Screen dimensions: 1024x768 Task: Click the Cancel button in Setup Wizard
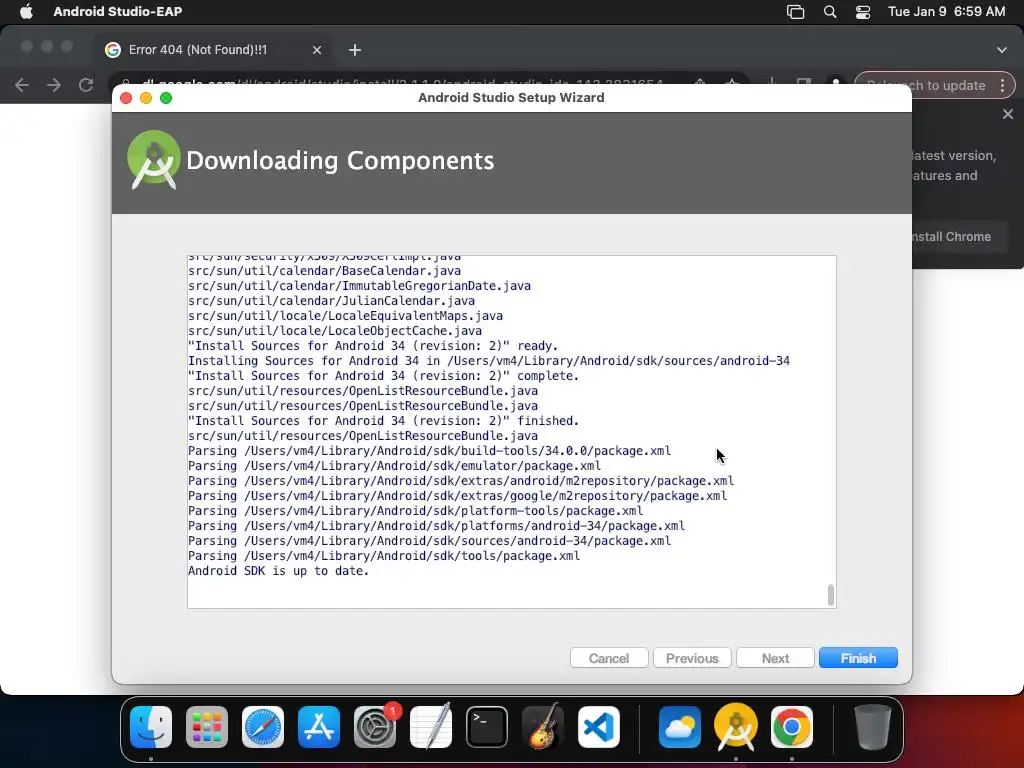pos(609,658)
